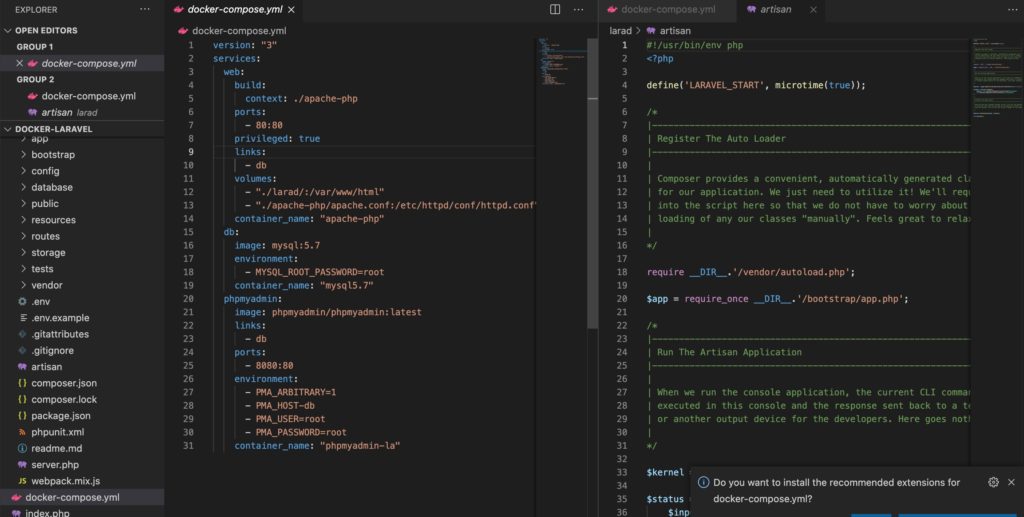The image size is (1024, 517).
Task: Expand the storage folder in the tree
Action: tap(48, 253)
